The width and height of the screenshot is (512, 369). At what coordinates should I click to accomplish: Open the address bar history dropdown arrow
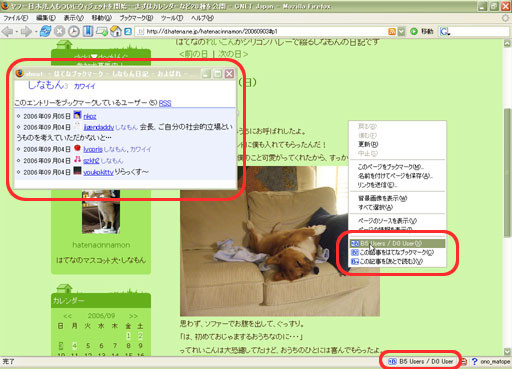click(402, 32)
